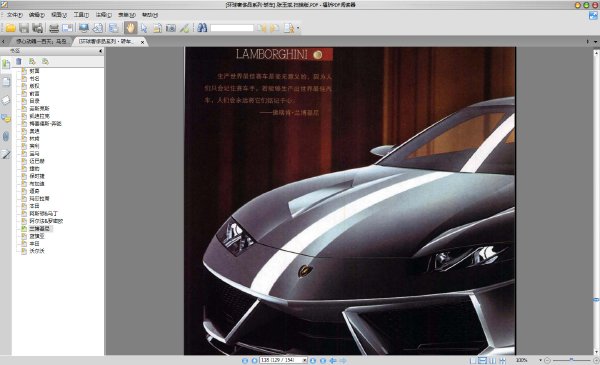Open the Attachments paperclip side panel

click(6, 136)
